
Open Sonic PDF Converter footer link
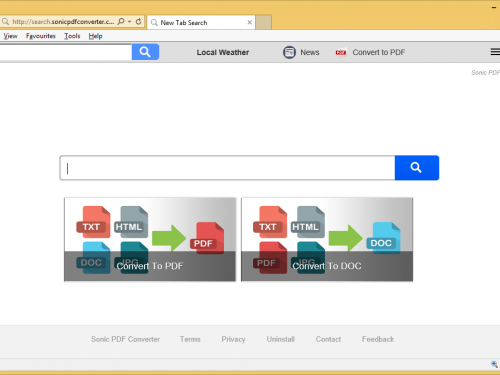pos(125,339)
